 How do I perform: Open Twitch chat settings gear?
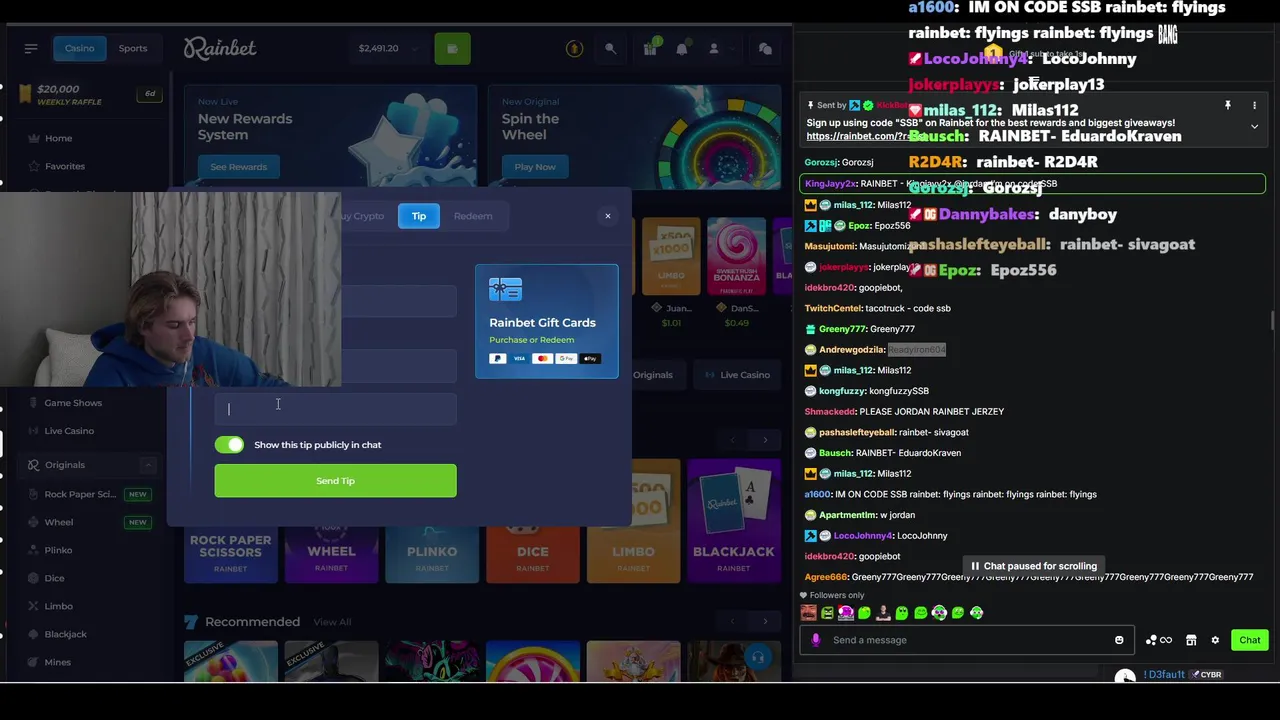tap(1215, 640)
